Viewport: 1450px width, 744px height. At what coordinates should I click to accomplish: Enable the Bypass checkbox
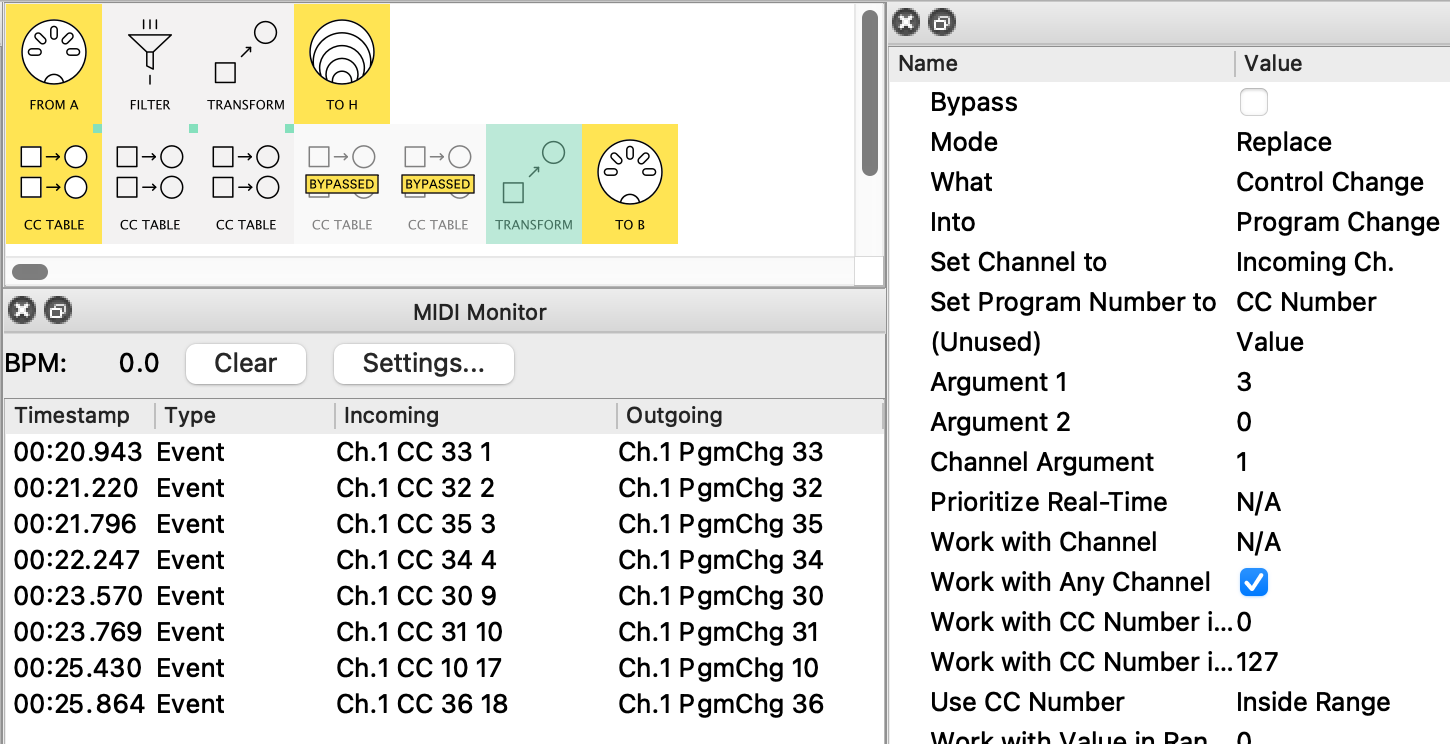point(1253,102)
